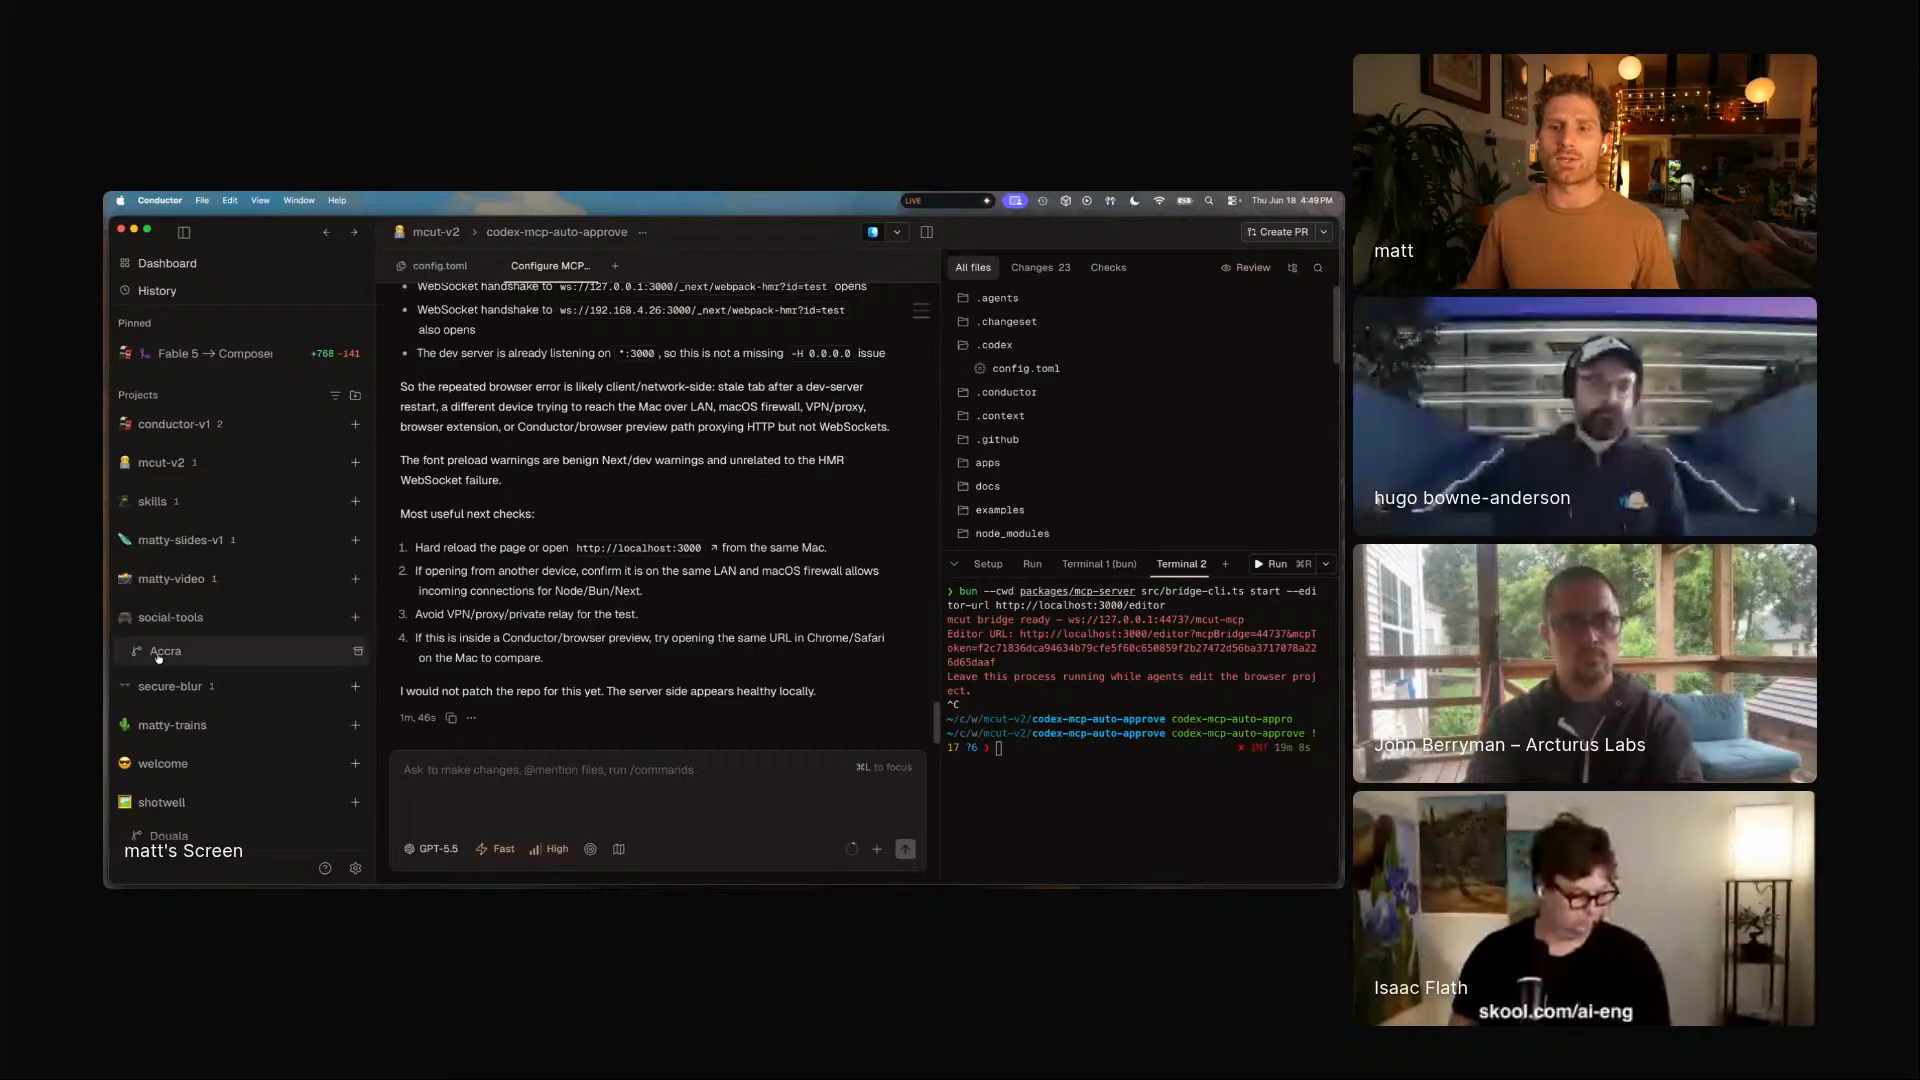Add workspace to secure-blur with plus icon
This screenshot has width=1920, height=1080.
click(355, 687)
